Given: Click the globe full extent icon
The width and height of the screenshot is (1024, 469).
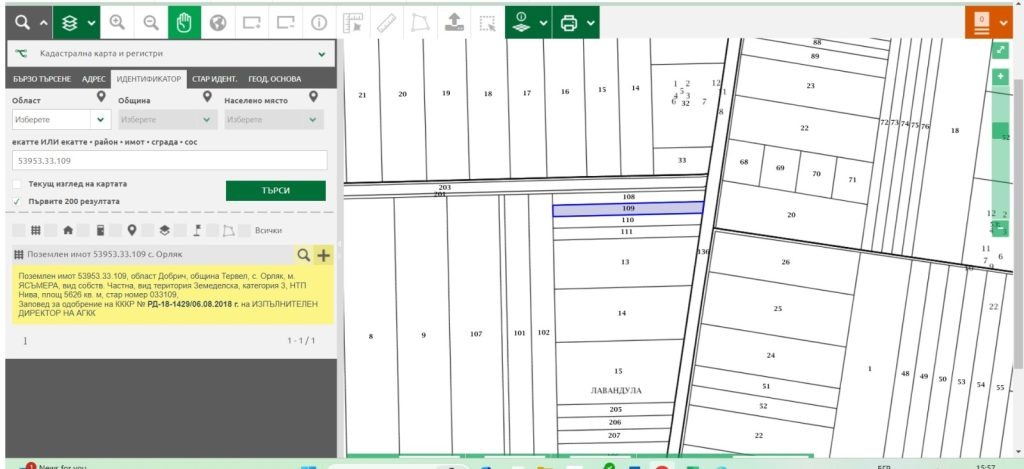Looking at the screenshot, I should pos(217,21).
